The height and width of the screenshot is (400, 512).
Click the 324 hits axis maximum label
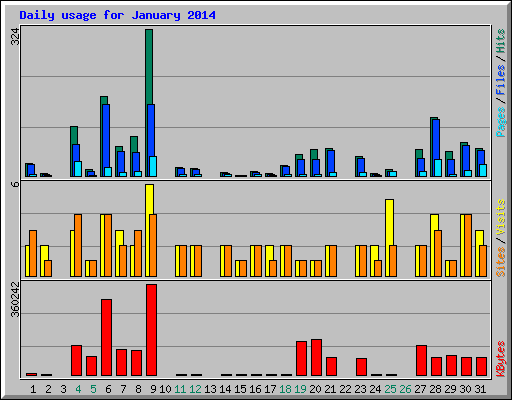(15, 37)
